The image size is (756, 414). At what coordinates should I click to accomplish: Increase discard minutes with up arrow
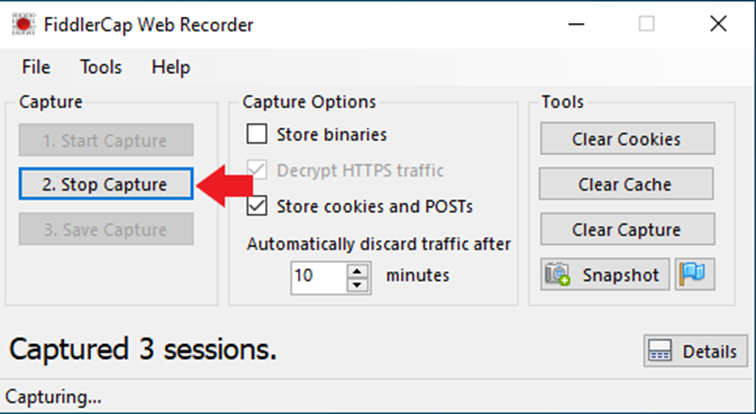[357, 270]
